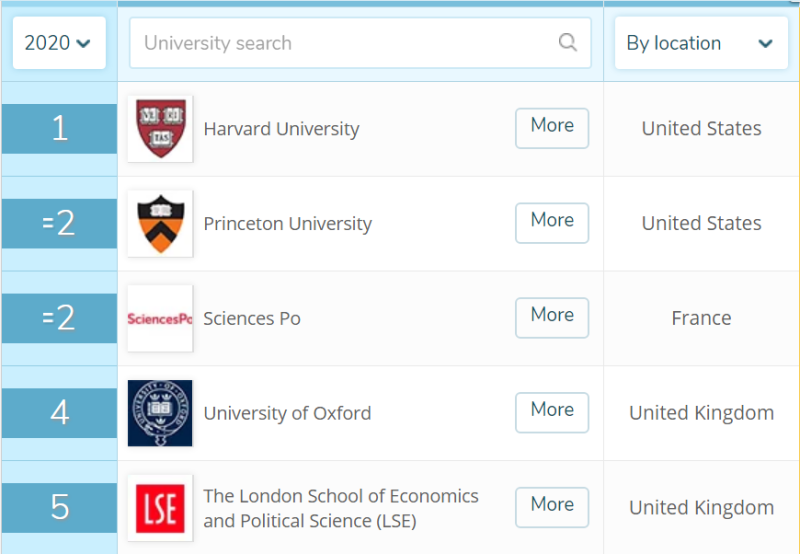The image size is (800, 554).
Task: Click the University of Oxford crest logo
Action: pos(160,413)
